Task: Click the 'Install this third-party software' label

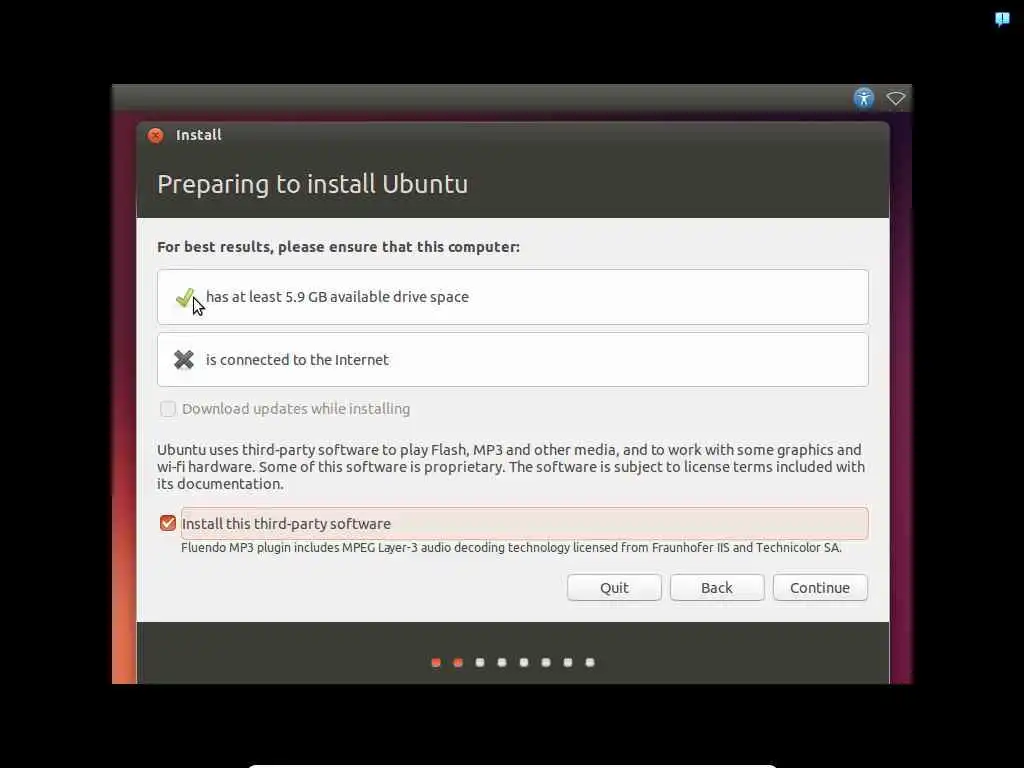Action: [x=286, y=524]
